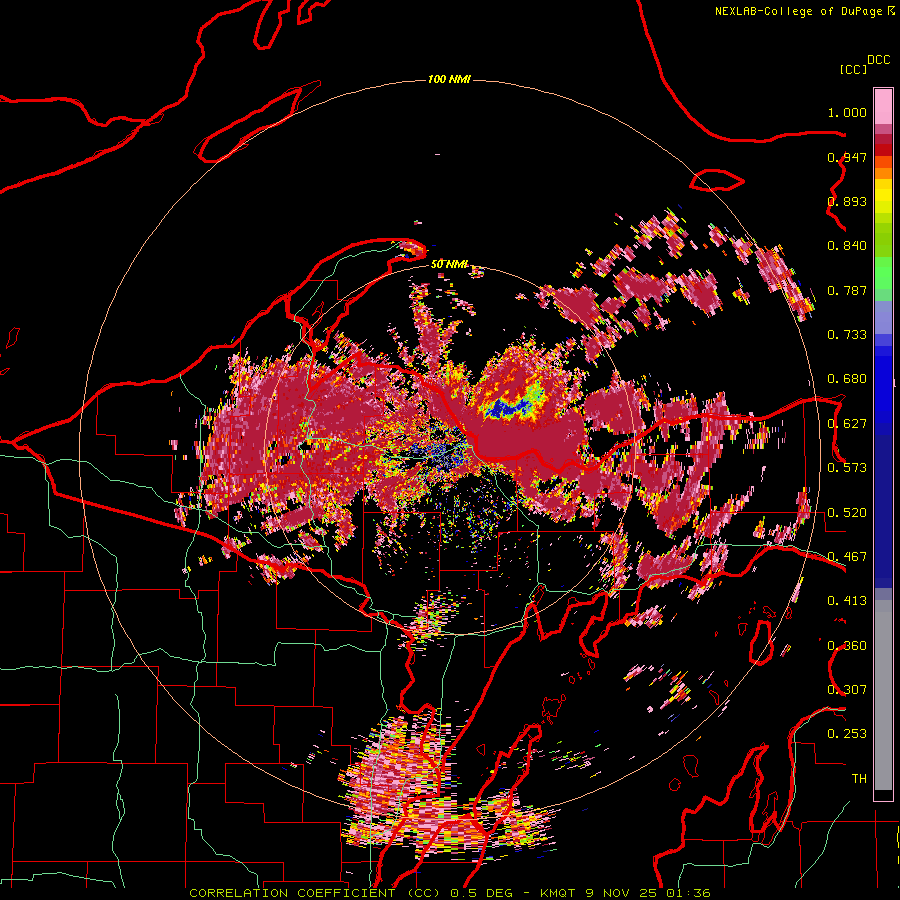Select the 0.787 scale value
900x900 pixels.
coord(847,290)
